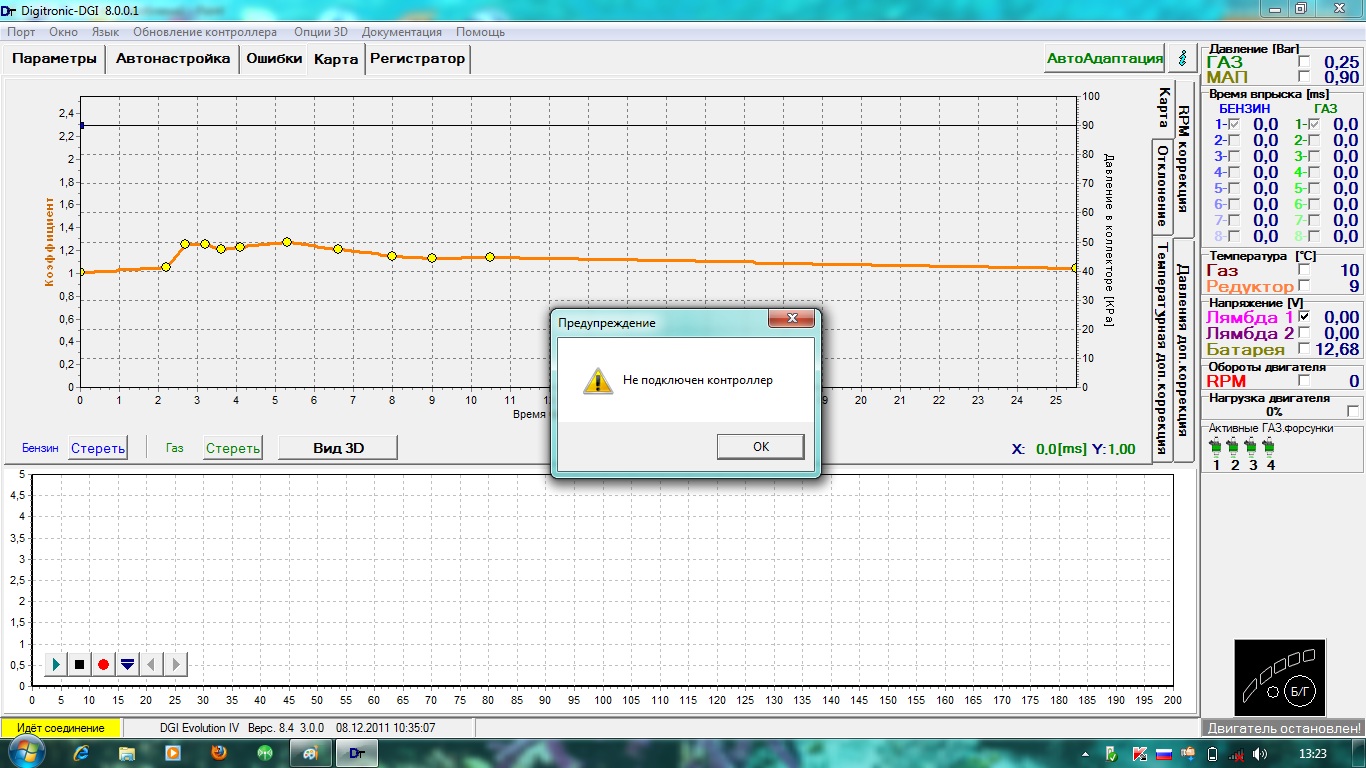Select the vertical Отклонение tab
This screenshot has width=1366, height=768.
pos(1162,185)
